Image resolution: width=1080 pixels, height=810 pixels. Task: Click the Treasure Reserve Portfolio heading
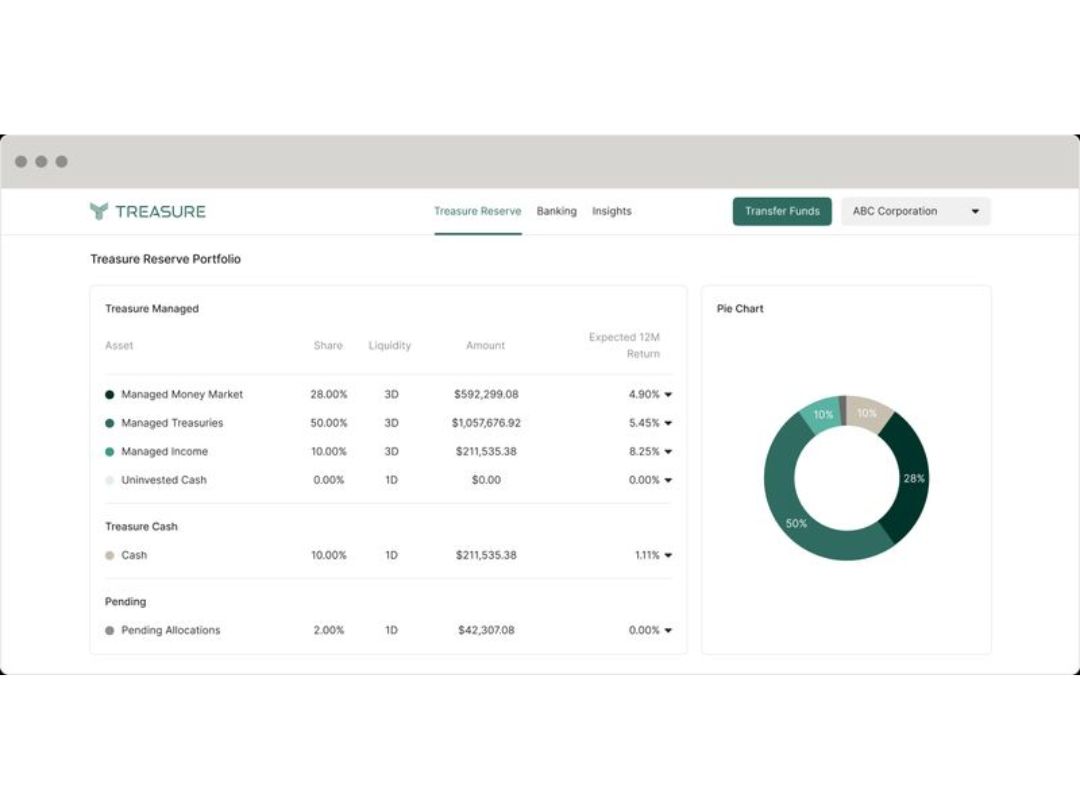click(x=165, y=259)
